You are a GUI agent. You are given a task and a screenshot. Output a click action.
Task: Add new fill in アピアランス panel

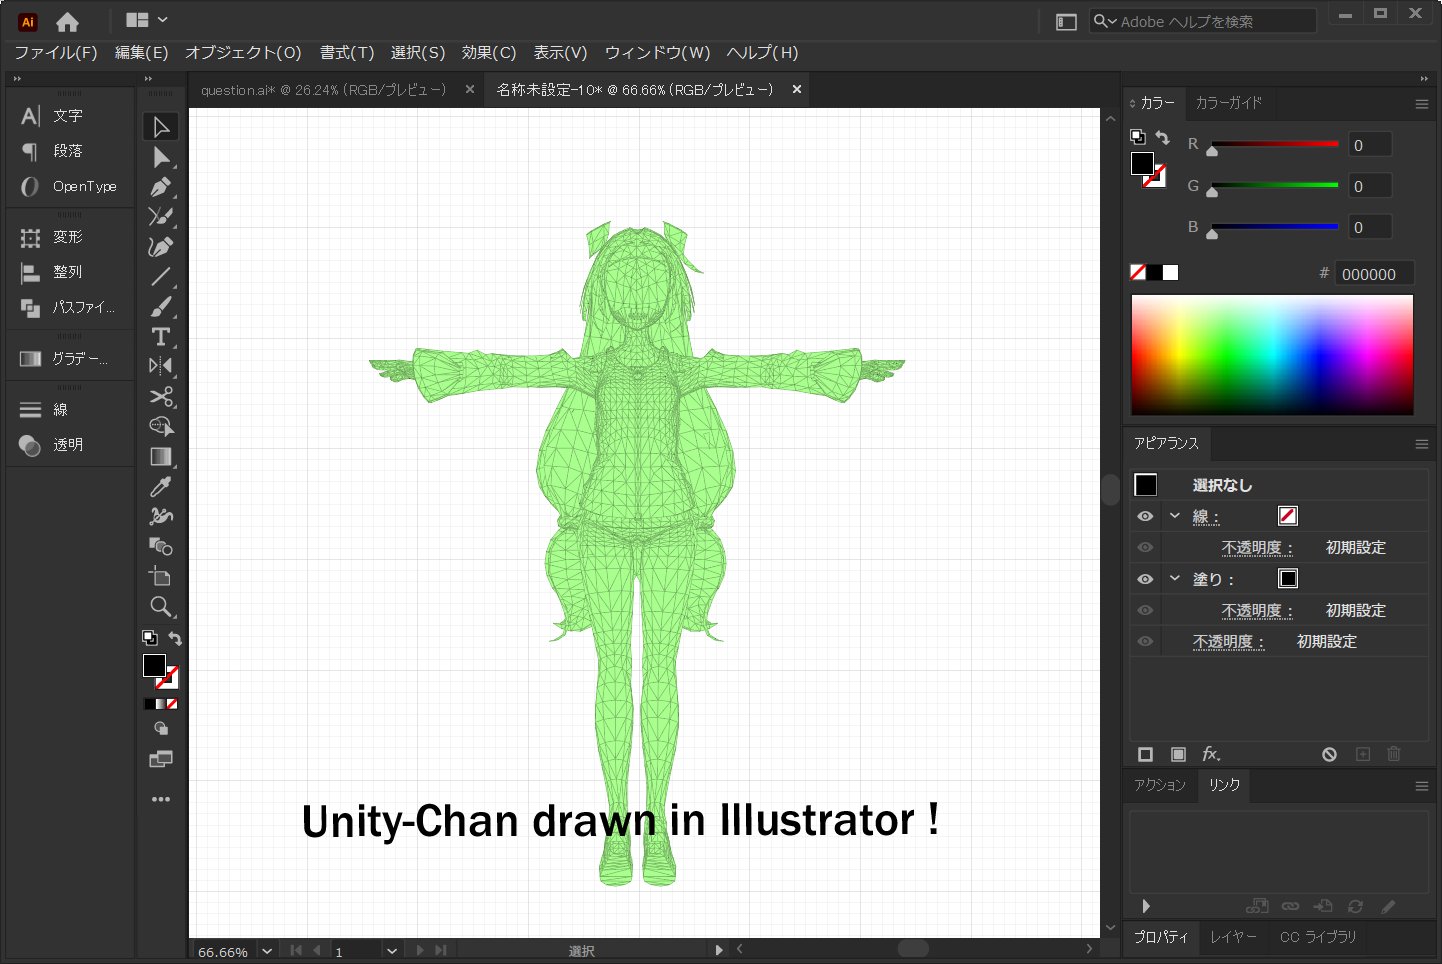(1179, 754)
